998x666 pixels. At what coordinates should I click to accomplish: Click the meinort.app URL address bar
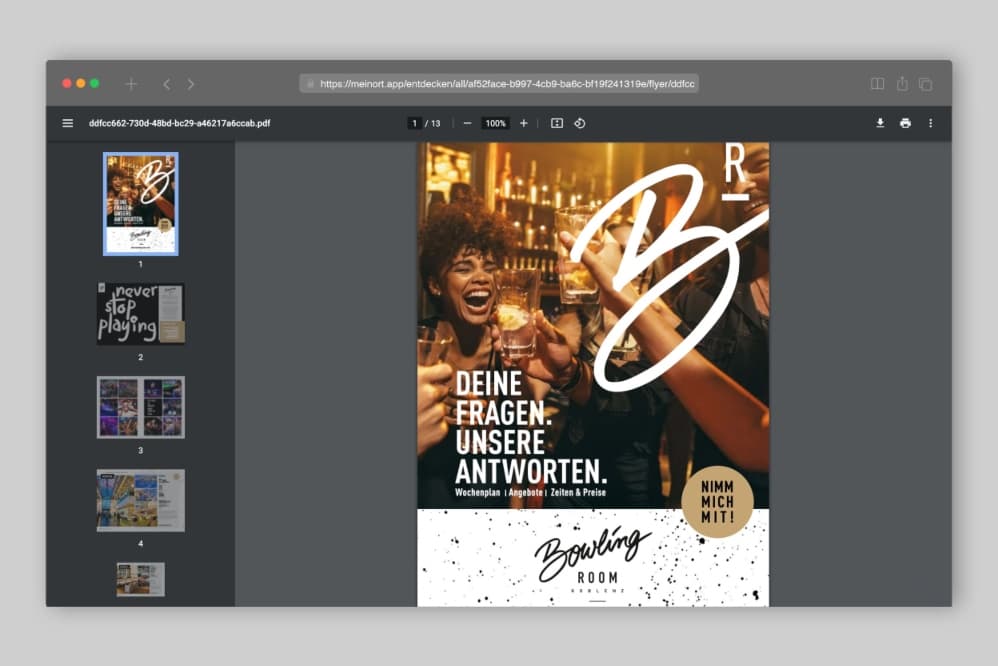(500, 84)
